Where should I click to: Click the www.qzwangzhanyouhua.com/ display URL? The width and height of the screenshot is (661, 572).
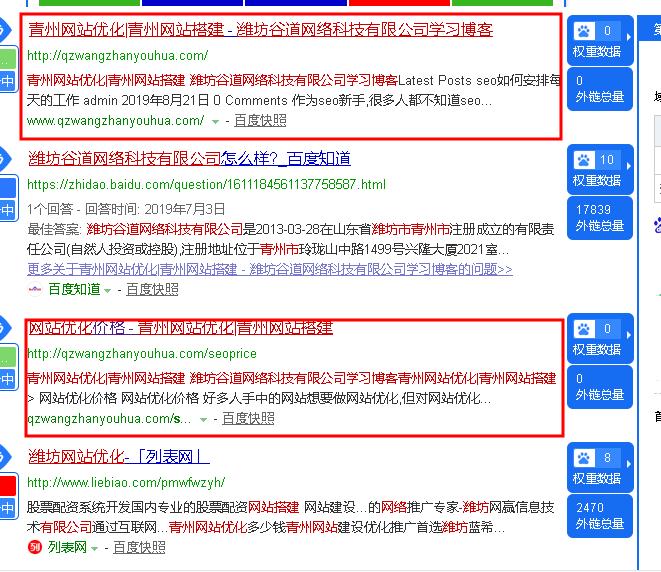[116, 121]
